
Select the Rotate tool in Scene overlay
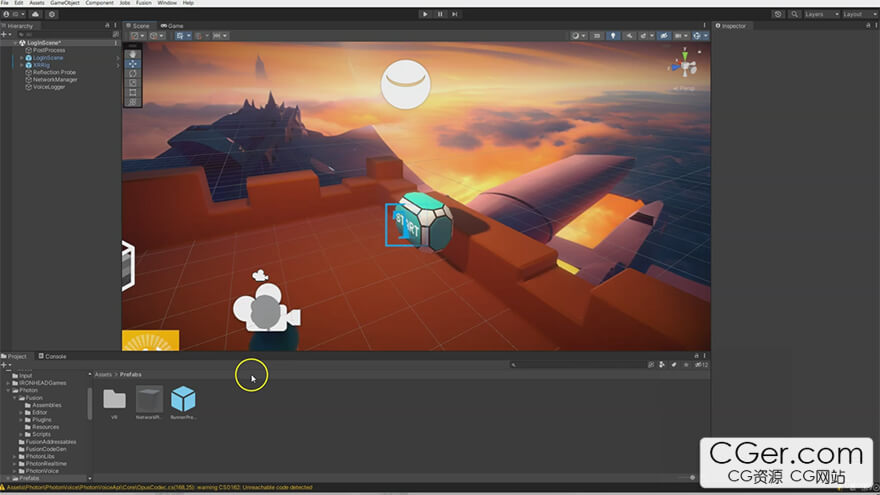coord(133,73)
